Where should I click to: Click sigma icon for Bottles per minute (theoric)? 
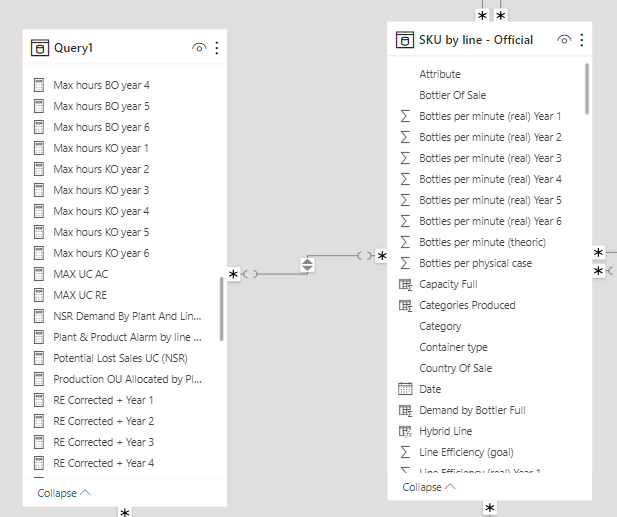pyautogui.click(x=405, y=242)
